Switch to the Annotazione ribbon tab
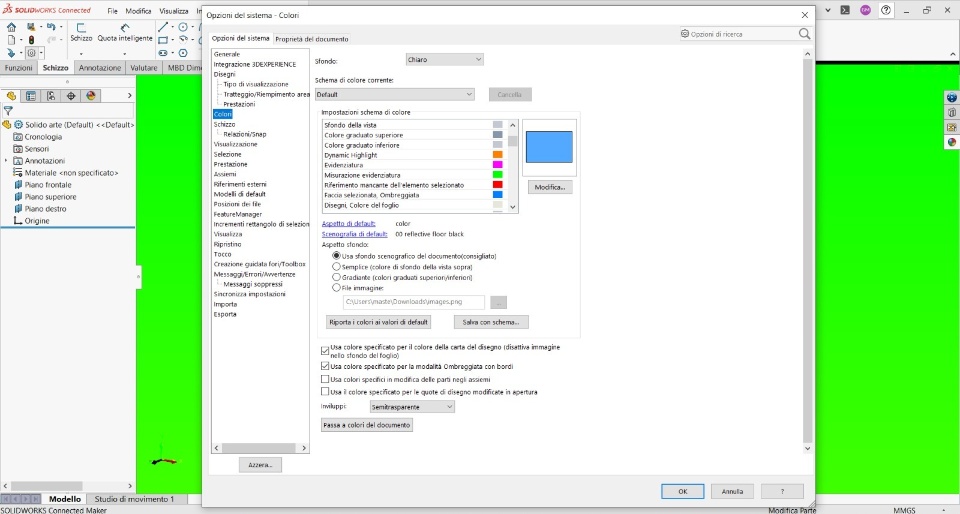Image resolution: width=960 pixels, height=514 pixels. click(100, 68)
